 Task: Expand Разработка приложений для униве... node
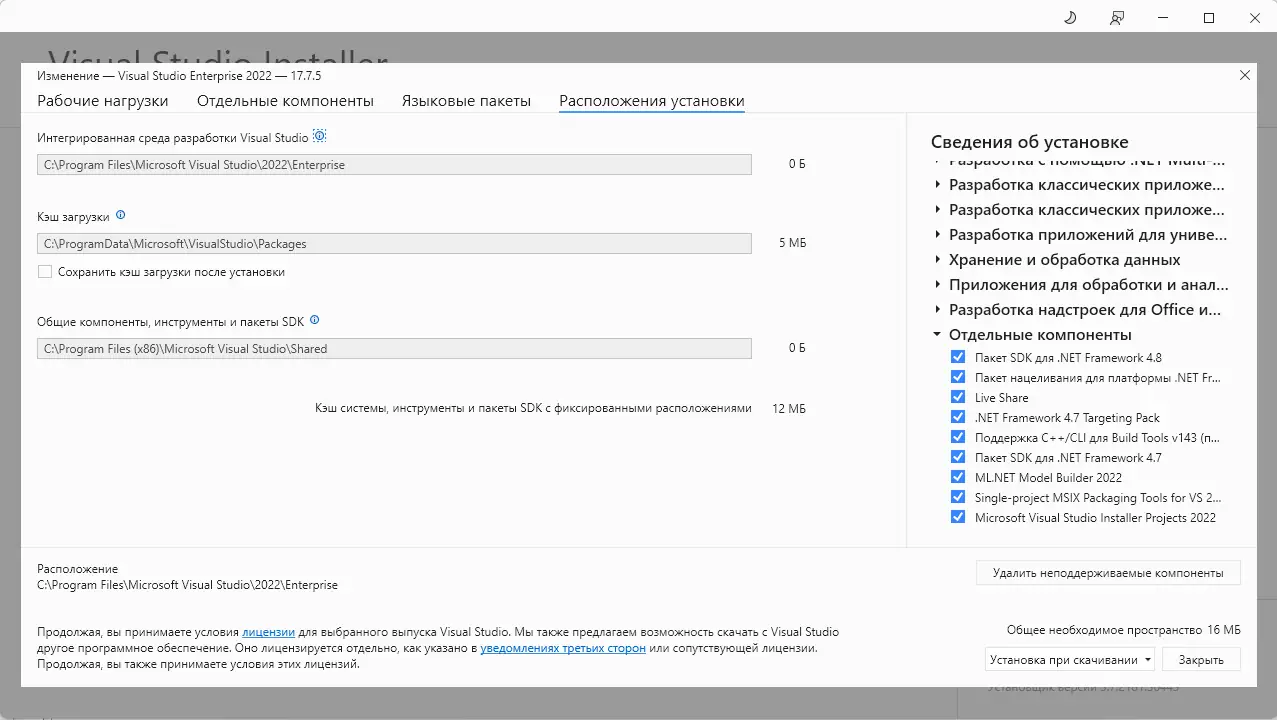click(937, 235)
